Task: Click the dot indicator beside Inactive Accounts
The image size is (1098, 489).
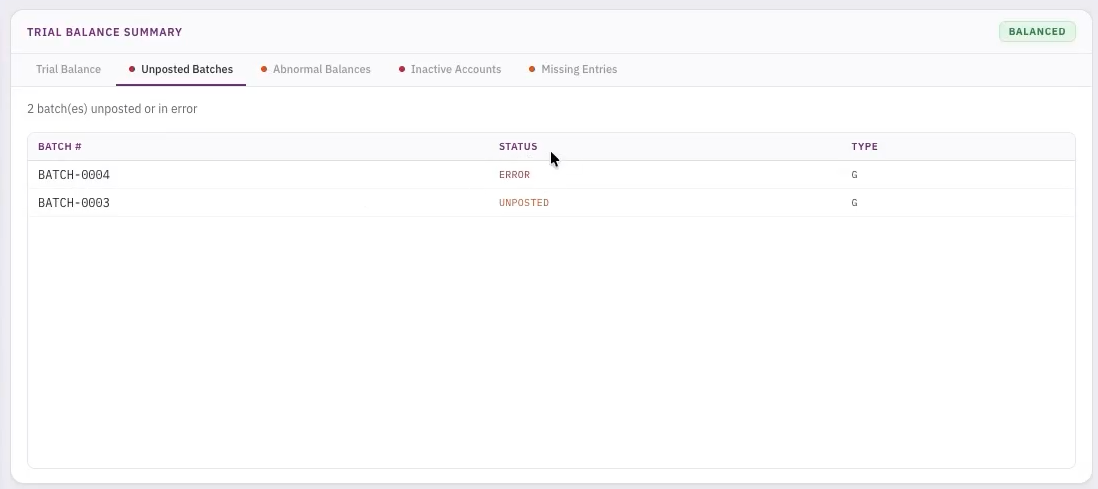Action: pyautogui.click(x=402, y=70)
